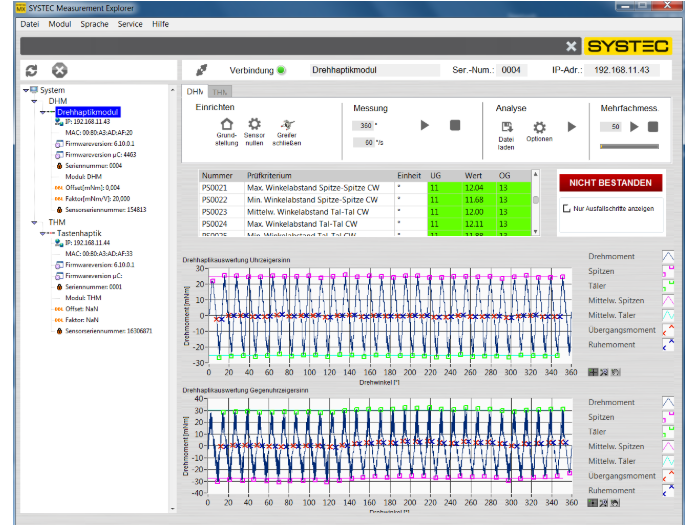Toggle Täler plot in lower chart legend
Viewport: 700px width, 525px height.
click(x=668, y=432)
